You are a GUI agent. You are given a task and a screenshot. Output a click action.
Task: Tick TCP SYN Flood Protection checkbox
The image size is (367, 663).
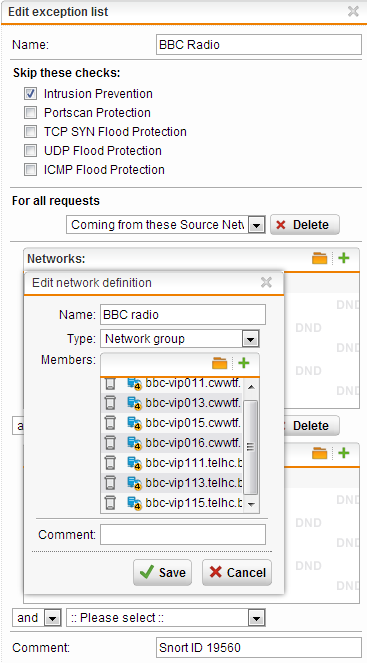coord(30,132)
